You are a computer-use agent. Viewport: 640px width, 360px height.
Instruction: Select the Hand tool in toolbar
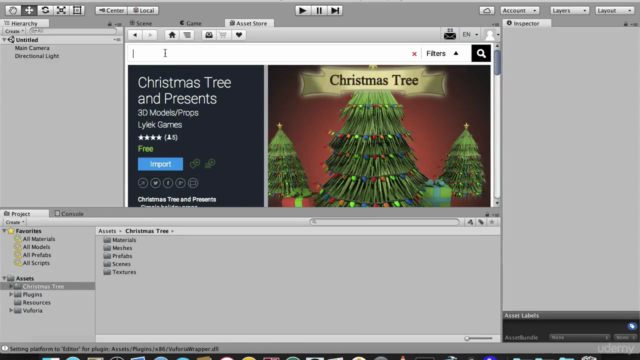click(x=13, y=10)
